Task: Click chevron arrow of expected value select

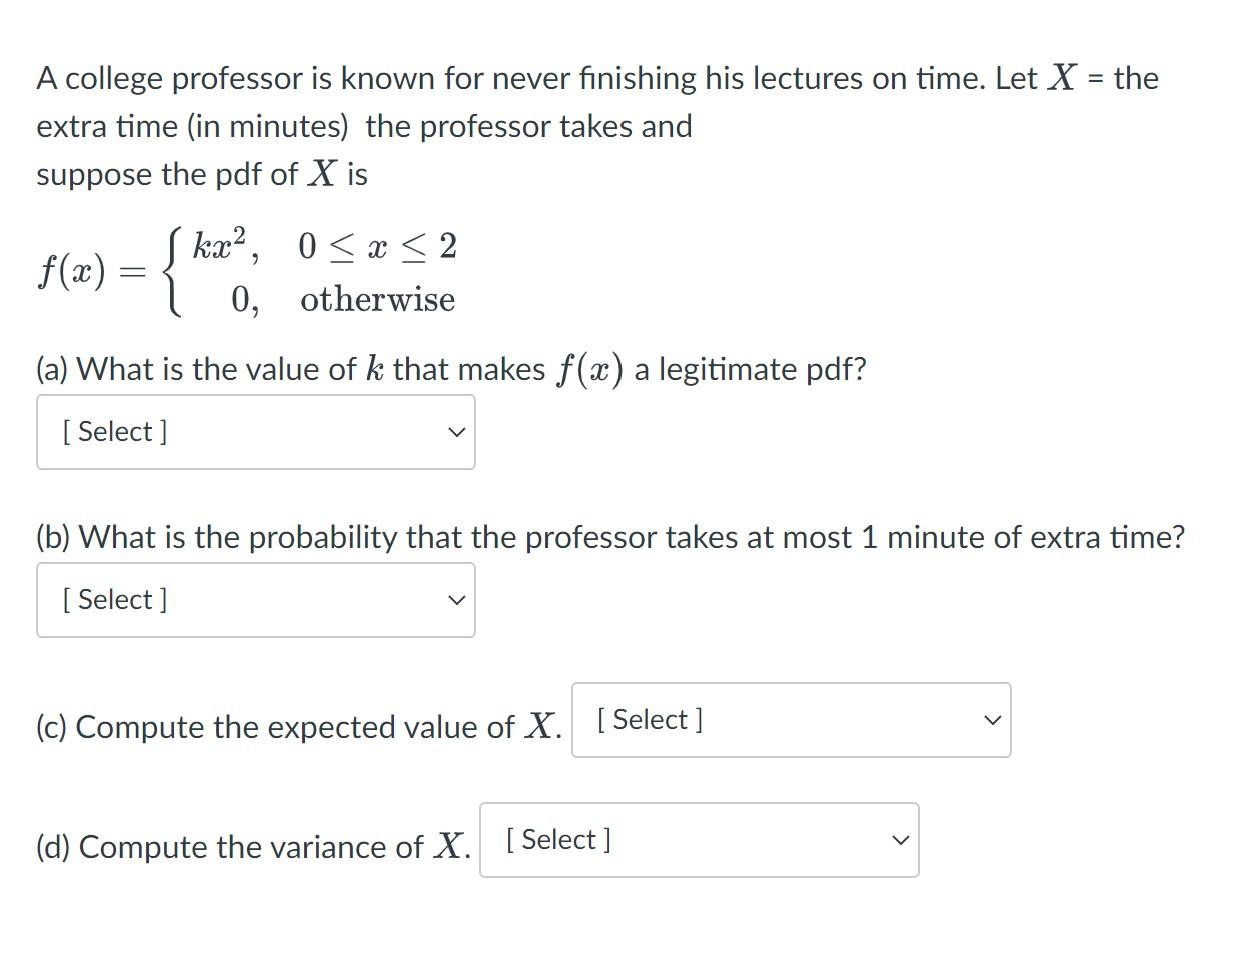Action: pyautogui.click(x=992, y=720)
